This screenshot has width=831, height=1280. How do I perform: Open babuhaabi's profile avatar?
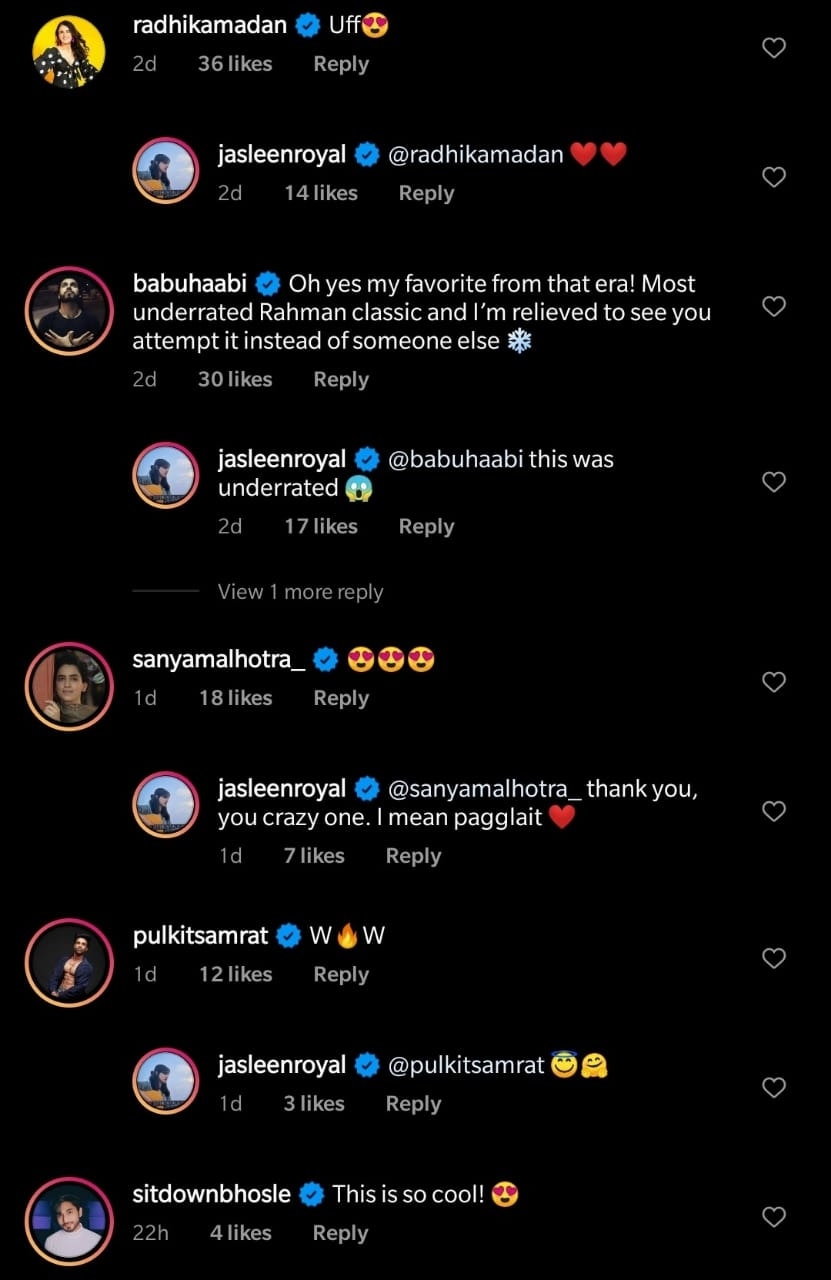[x=68, y=311]
